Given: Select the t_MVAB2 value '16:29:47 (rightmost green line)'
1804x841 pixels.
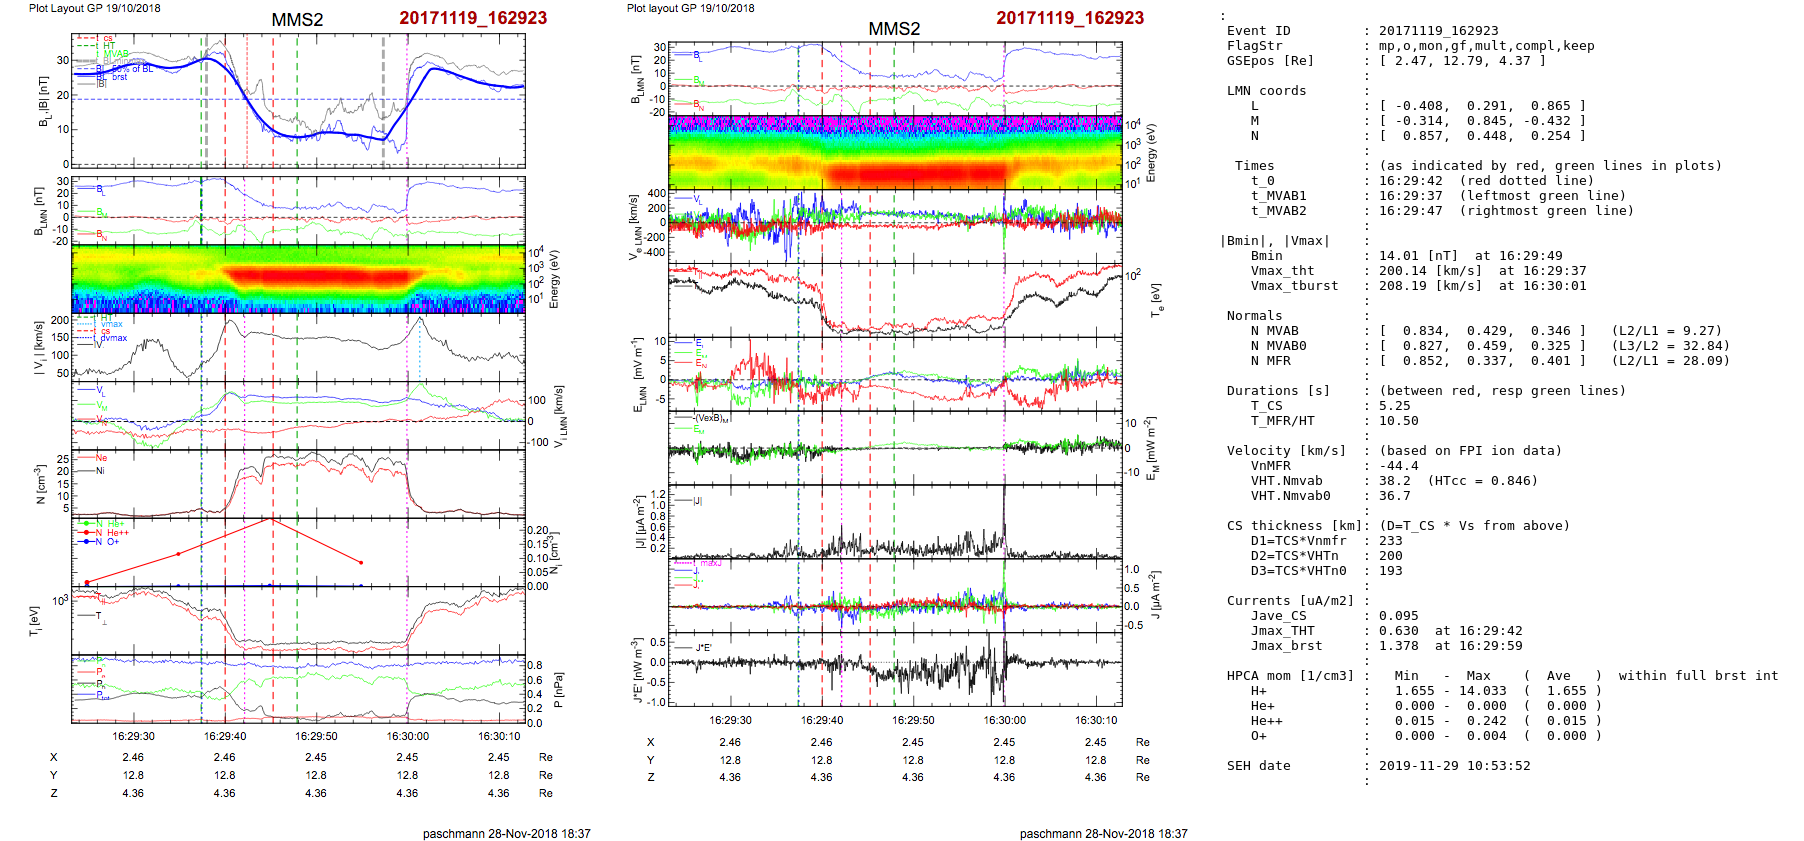Looking at the screenshot, I should pyautogui.click(x=1506, y=211).
